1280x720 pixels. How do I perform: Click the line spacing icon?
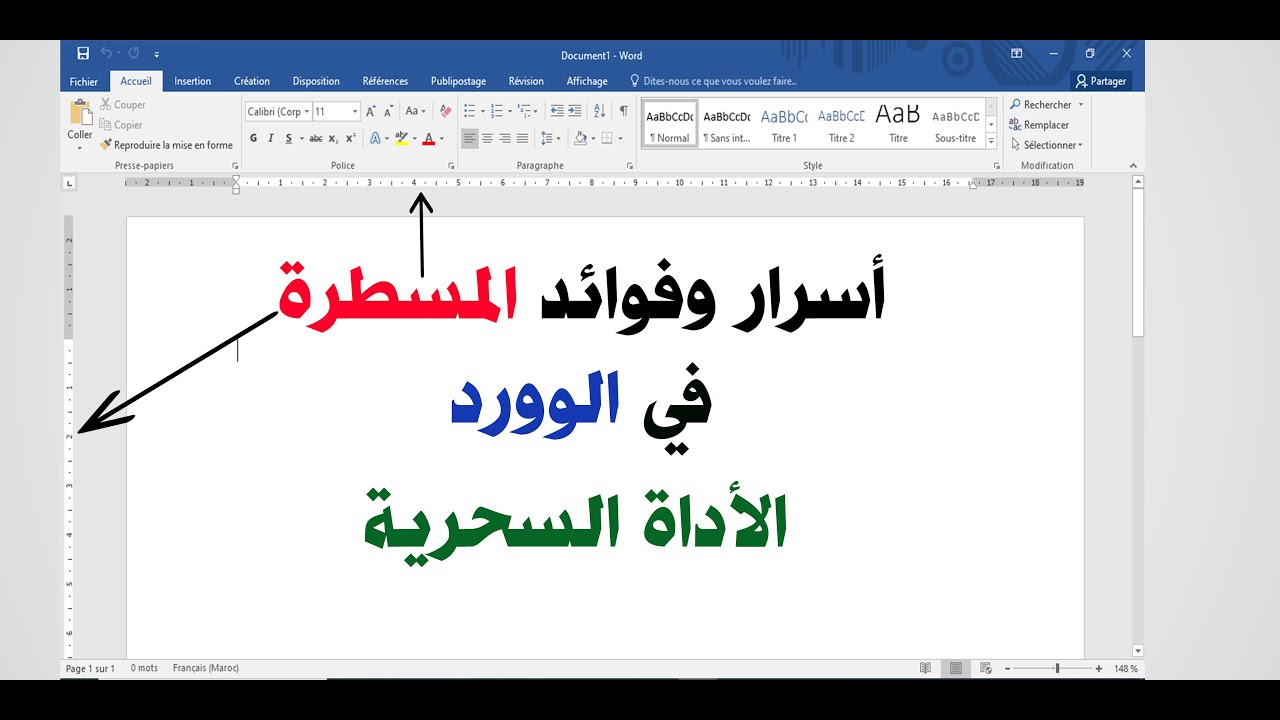point(546,138)
